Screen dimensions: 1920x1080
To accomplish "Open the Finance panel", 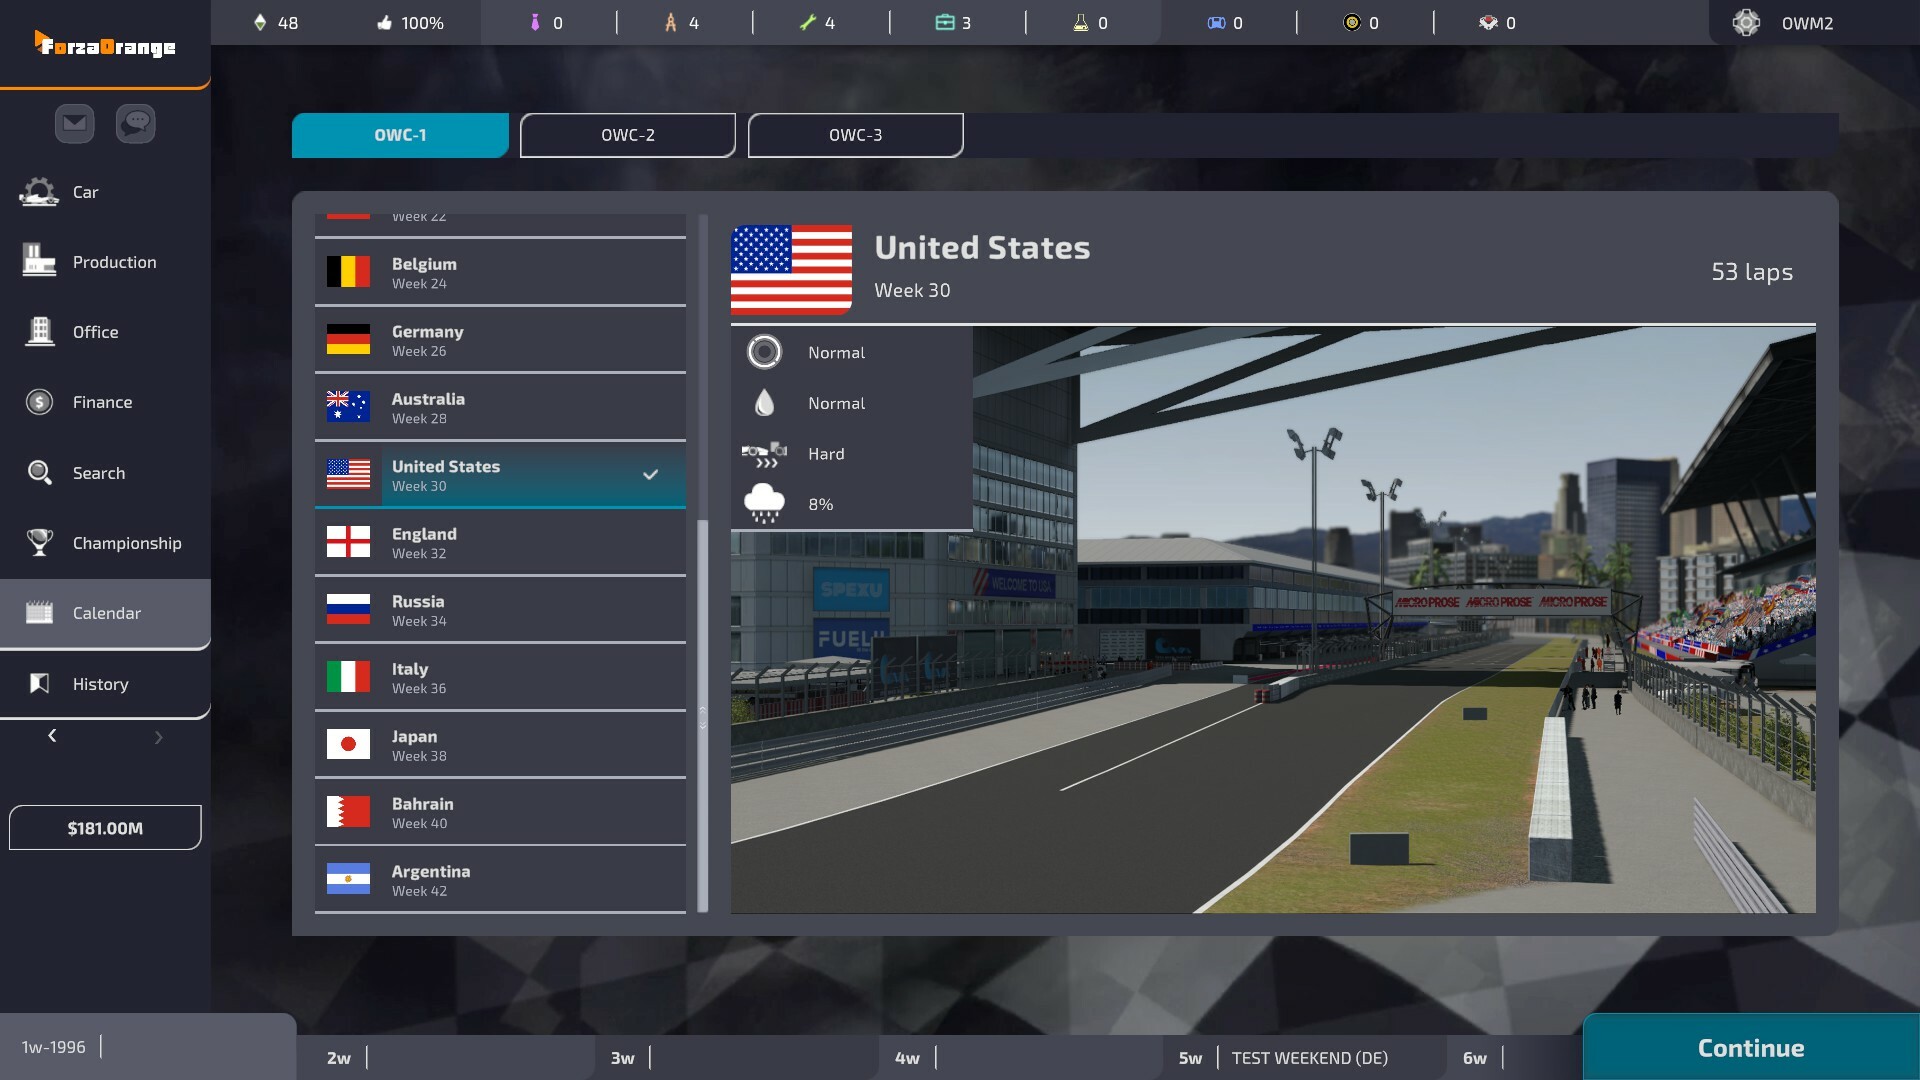I will pyautogui.click(x=103, y=402).
